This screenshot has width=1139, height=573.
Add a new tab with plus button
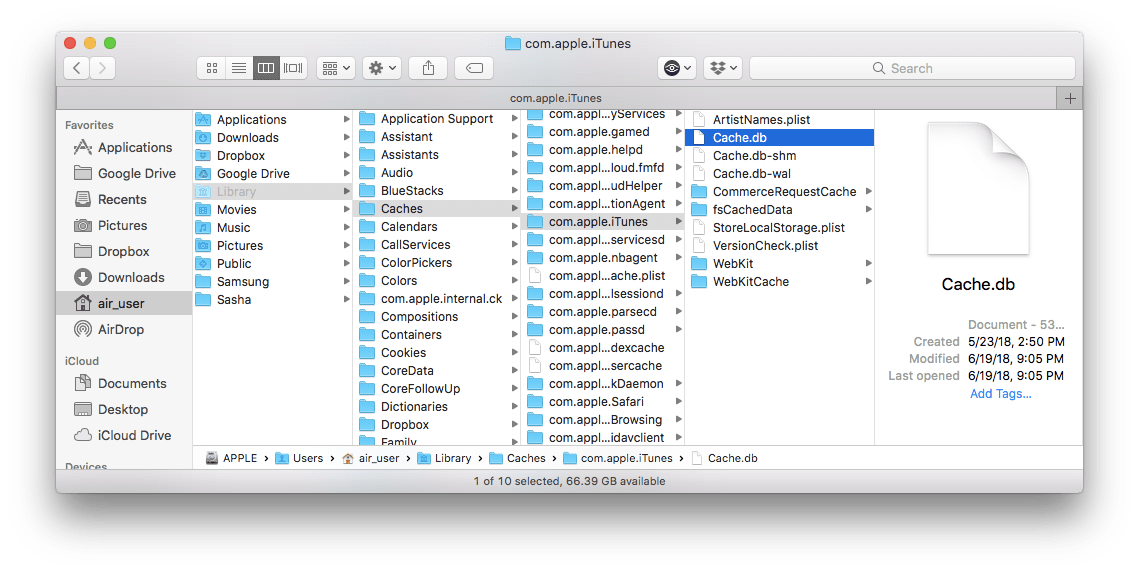pos(1070,98)
